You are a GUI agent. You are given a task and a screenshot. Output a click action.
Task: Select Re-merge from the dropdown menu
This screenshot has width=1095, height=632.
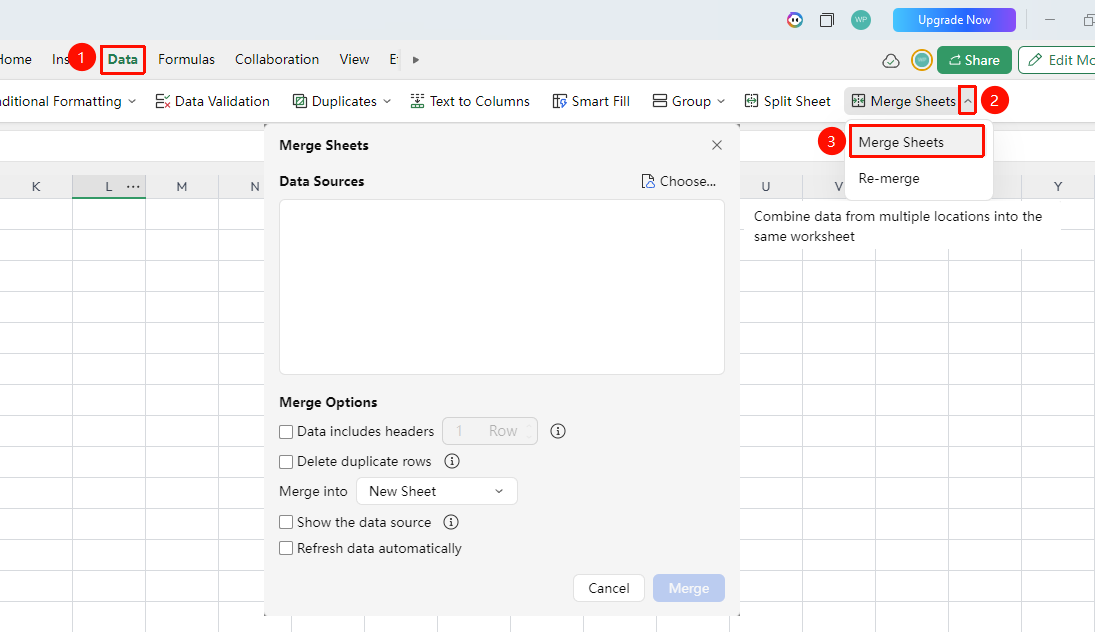pyautogui.click(x=919, y=178)
